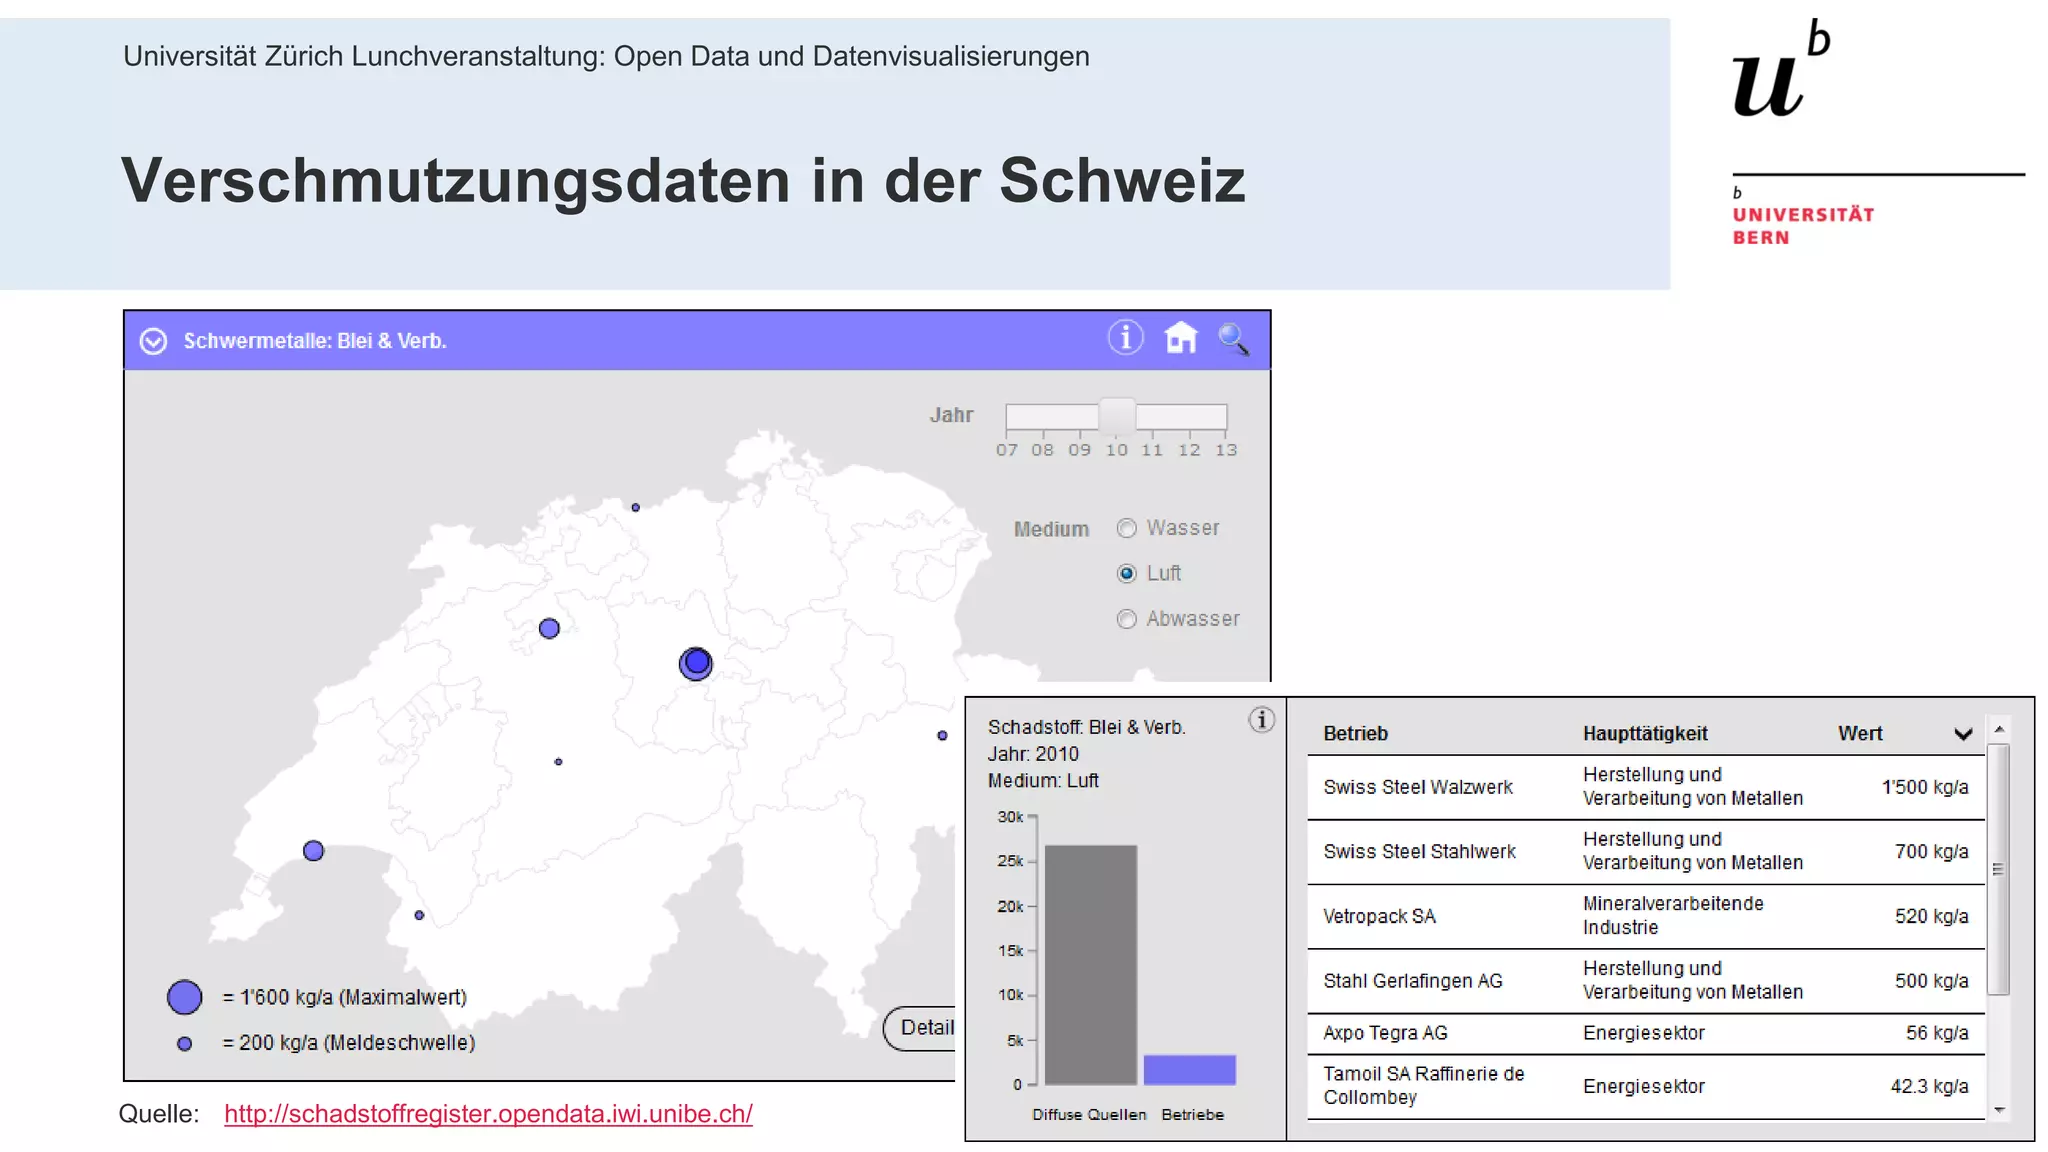The height and width of the screenshot is (1152, 2048).
Task: Click table scrollbar down arrow
Action: (1999, 1110)
